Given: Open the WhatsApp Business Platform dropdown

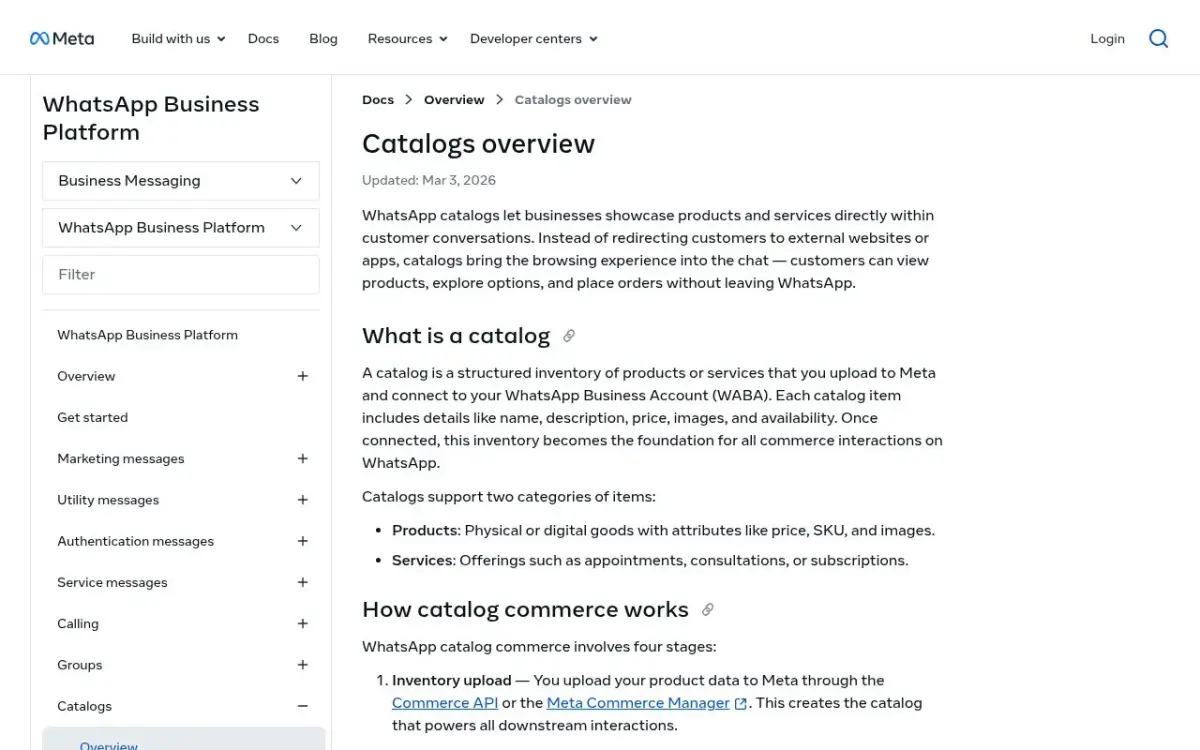Looking at the screenshot, I should point(181,228).
